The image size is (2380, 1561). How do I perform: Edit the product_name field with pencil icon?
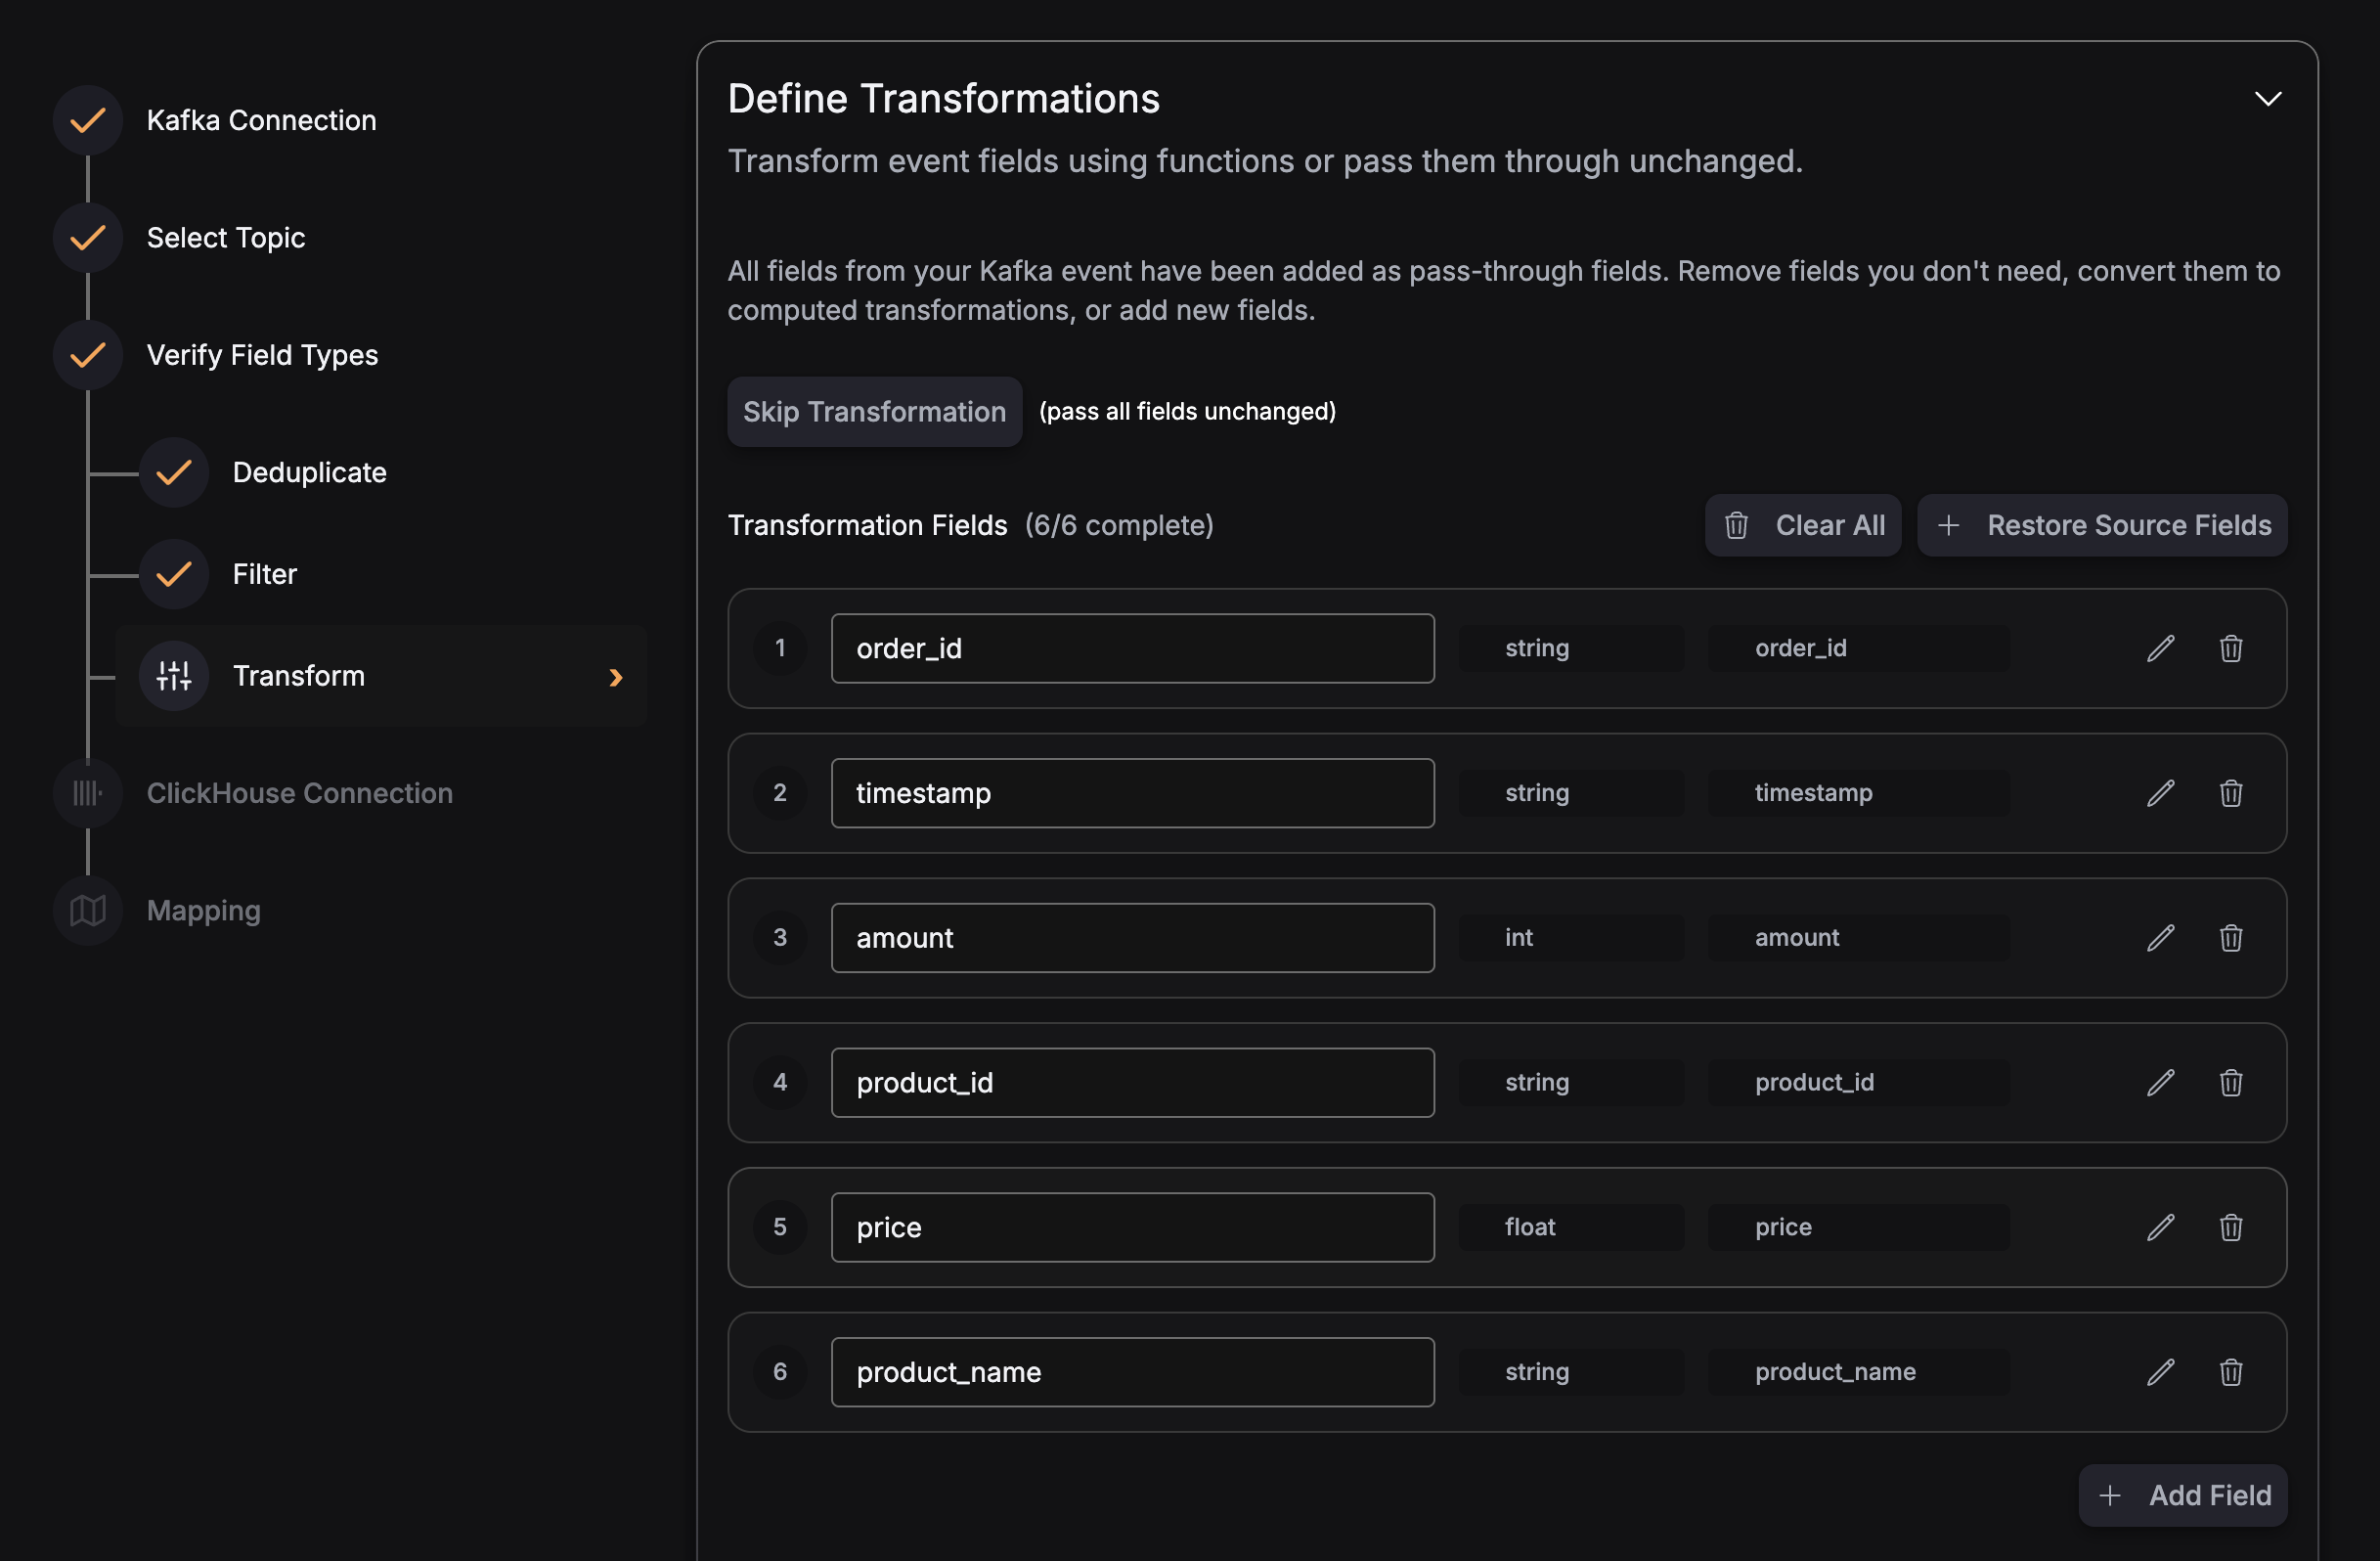pyautogui.click(x=2160, y=1371)
